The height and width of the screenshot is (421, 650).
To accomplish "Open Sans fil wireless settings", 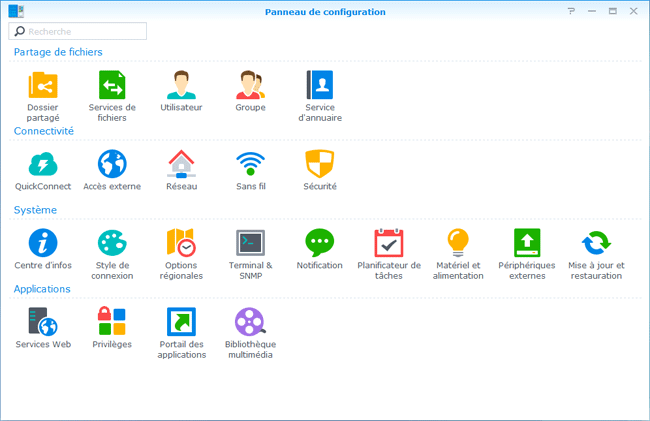I will click(250, 163).
